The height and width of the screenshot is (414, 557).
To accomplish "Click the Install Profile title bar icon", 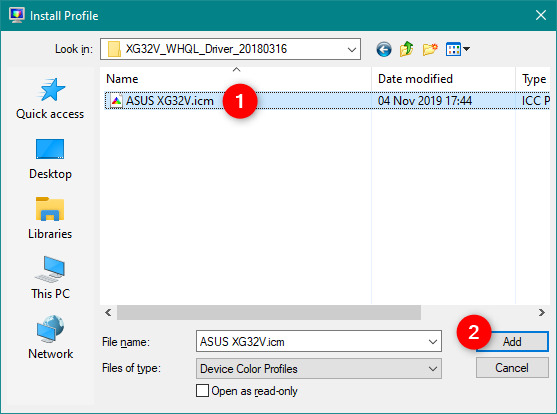I will 16,15.
